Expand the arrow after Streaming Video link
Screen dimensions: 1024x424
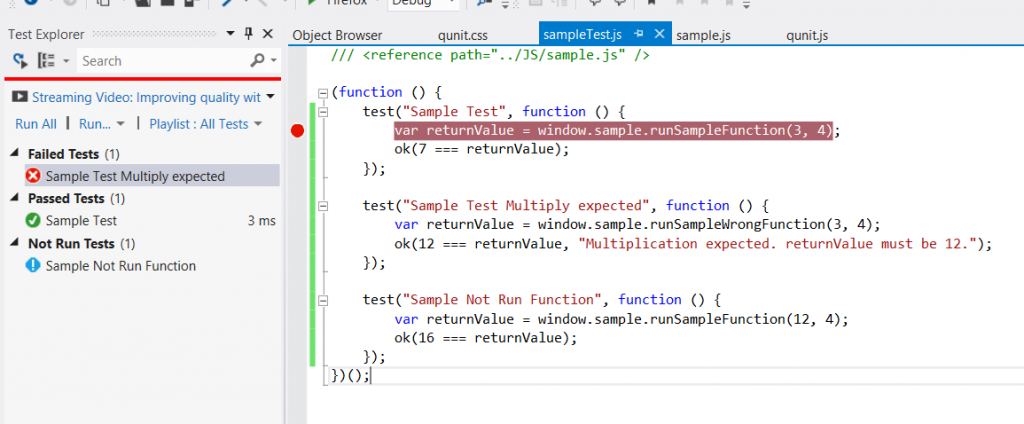pos(271,98)
